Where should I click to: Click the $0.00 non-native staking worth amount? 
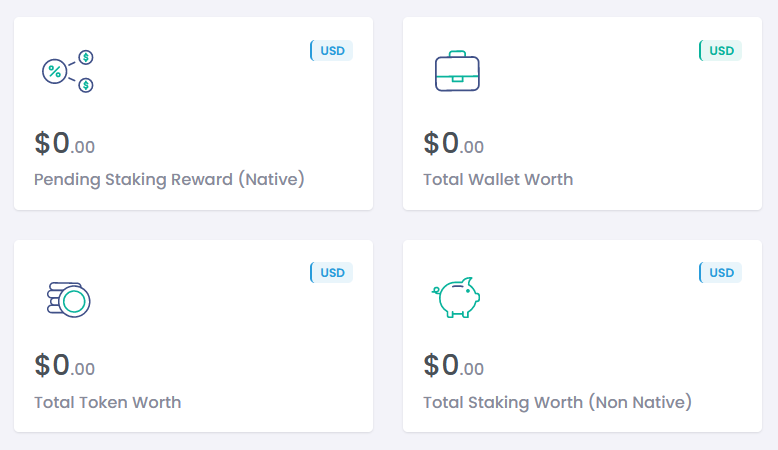[x=453, y=366]
